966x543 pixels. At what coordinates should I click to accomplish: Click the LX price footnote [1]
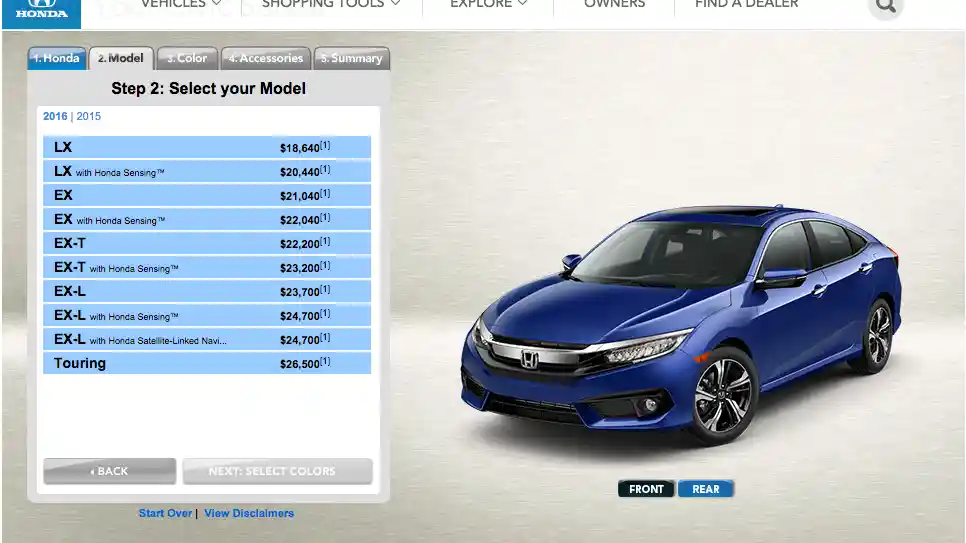tap(325, 145)
